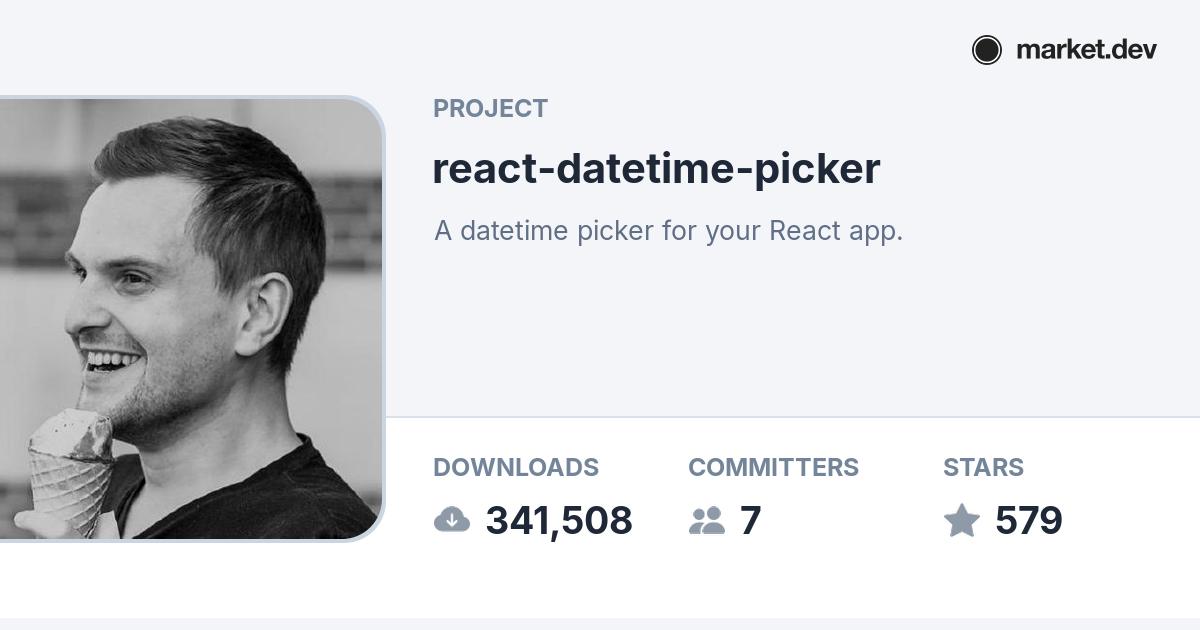Click the committers people icon
Viewport: 1200px width, 630px height.
coord(707,520)
